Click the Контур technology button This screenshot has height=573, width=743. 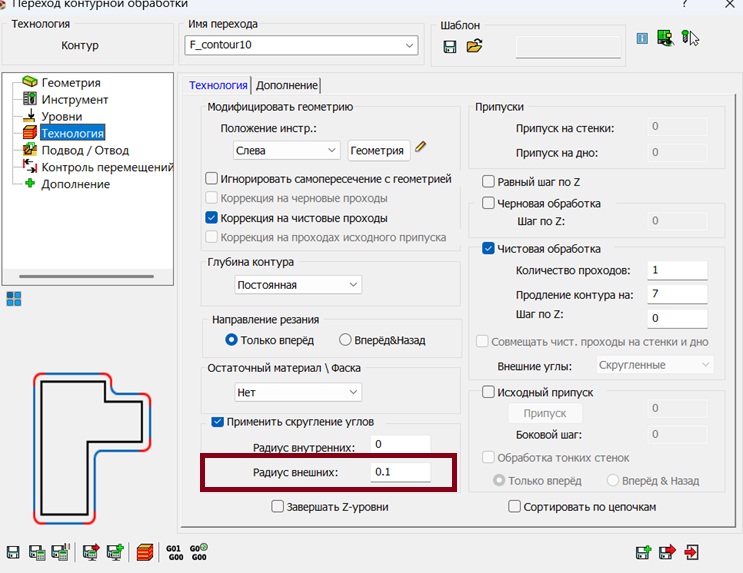[80, 45]
